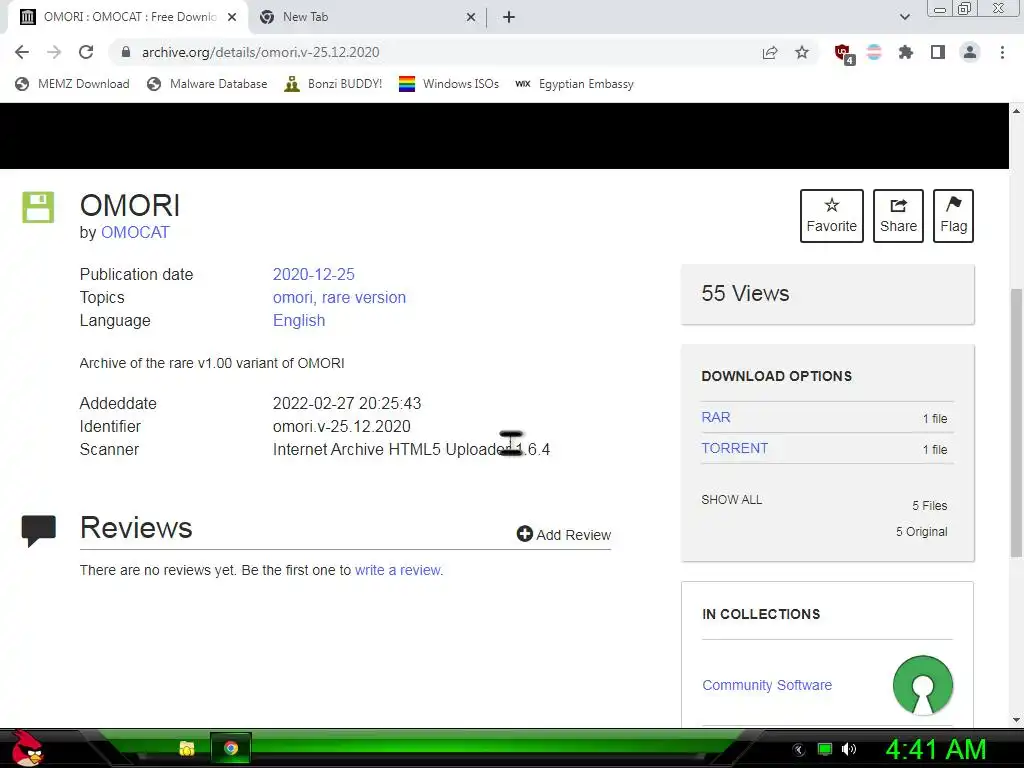
Task: Click SHOW ALL download files
Action: (731, 500)
